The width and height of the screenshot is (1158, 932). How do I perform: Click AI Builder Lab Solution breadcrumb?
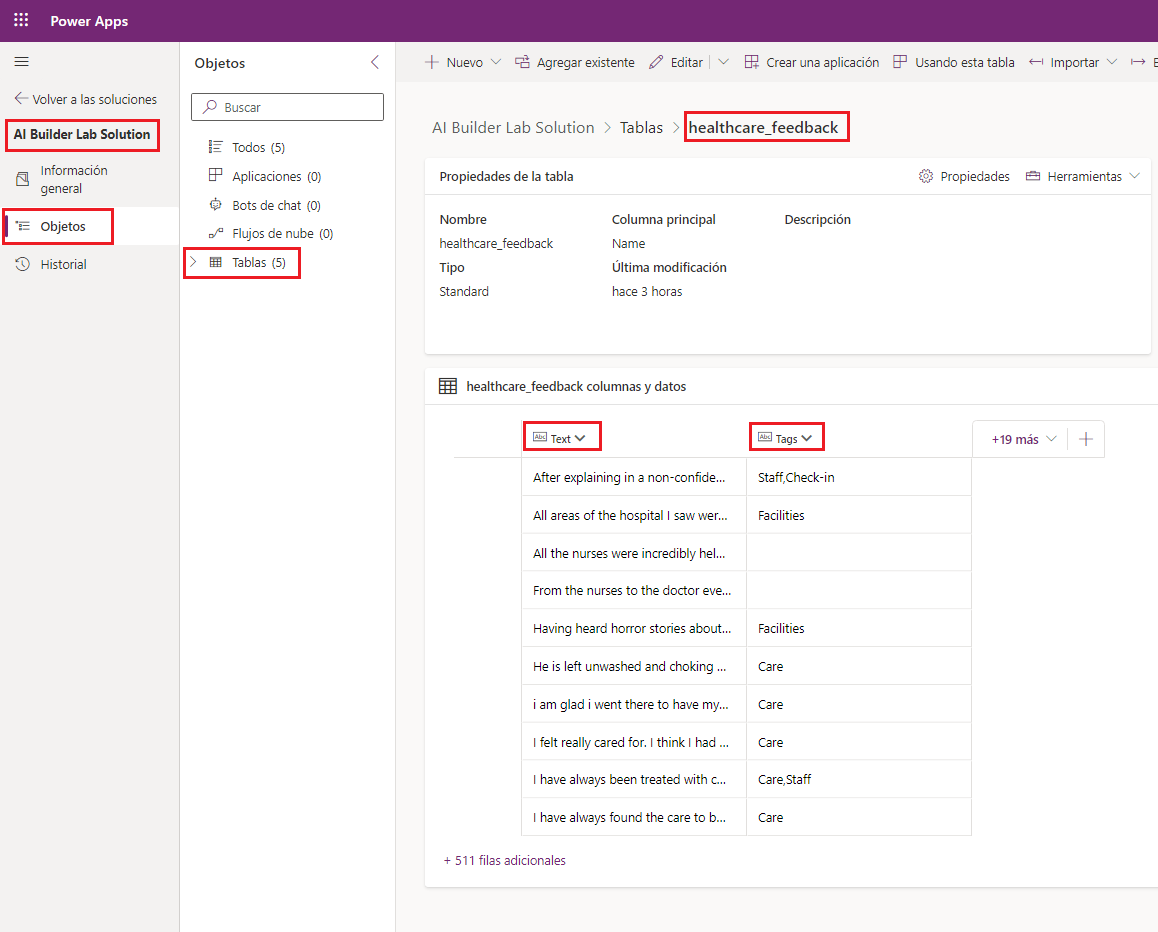pos(513,128)
